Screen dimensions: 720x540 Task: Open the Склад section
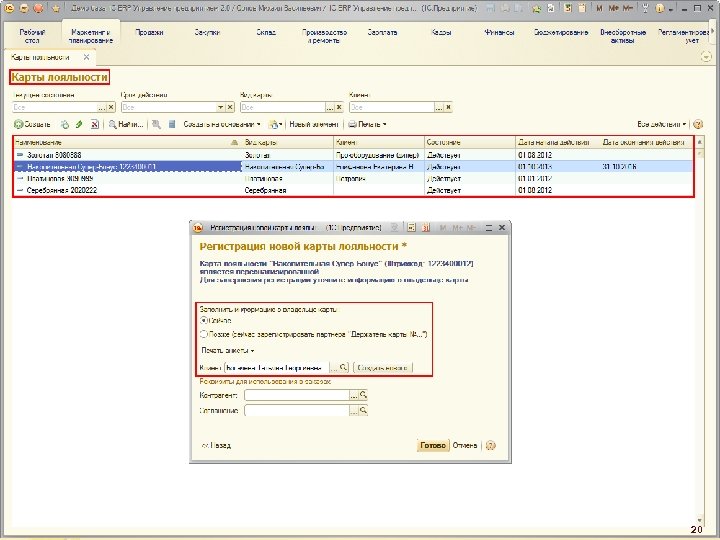266,33
